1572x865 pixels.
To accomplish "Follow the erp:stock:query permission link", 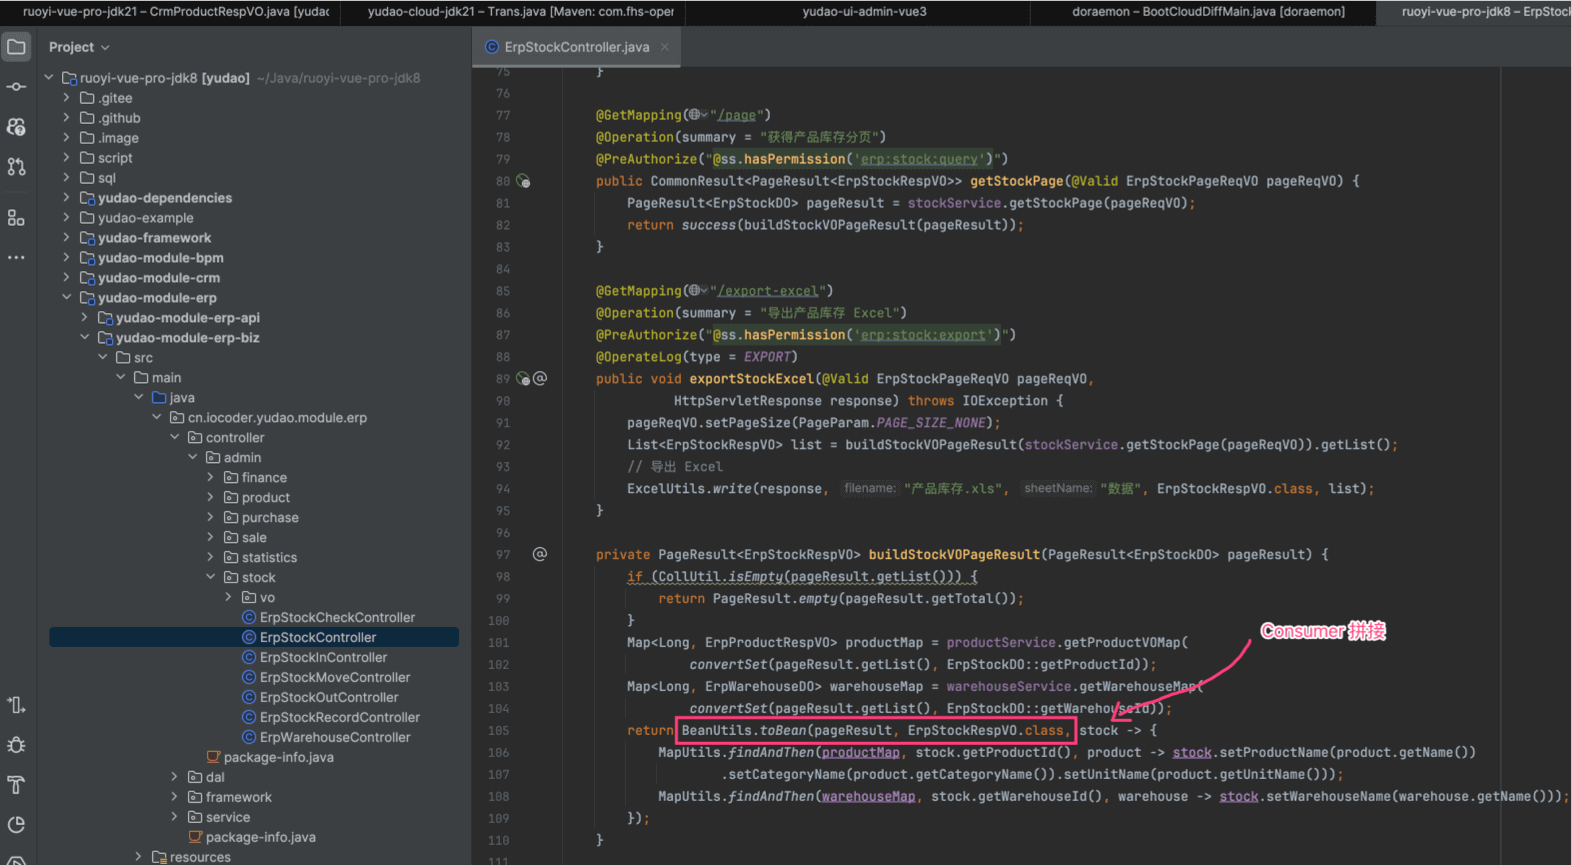I will [x=919, y=159].
